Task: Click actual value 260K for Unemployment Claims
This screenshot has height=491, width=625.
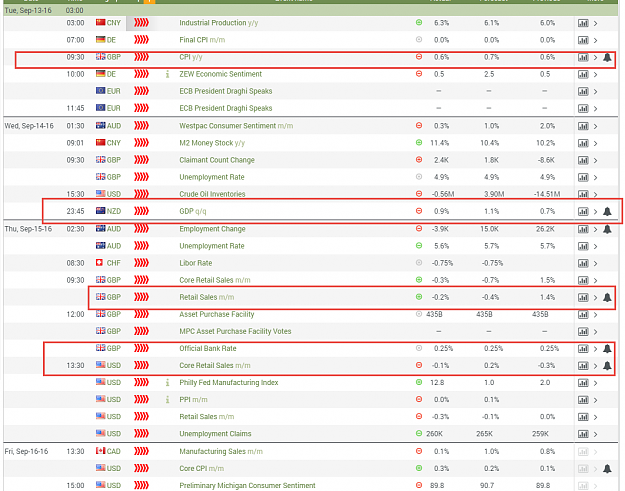Action: point(434,434)
